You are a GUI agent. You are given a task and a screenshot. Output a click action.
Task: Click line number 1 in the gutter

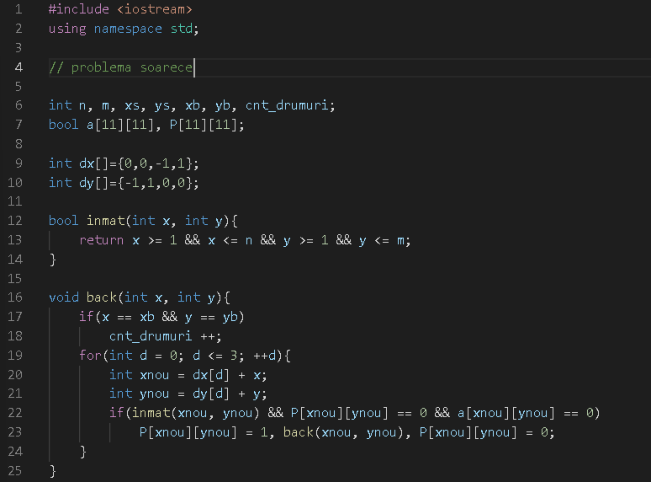[18, 9]
